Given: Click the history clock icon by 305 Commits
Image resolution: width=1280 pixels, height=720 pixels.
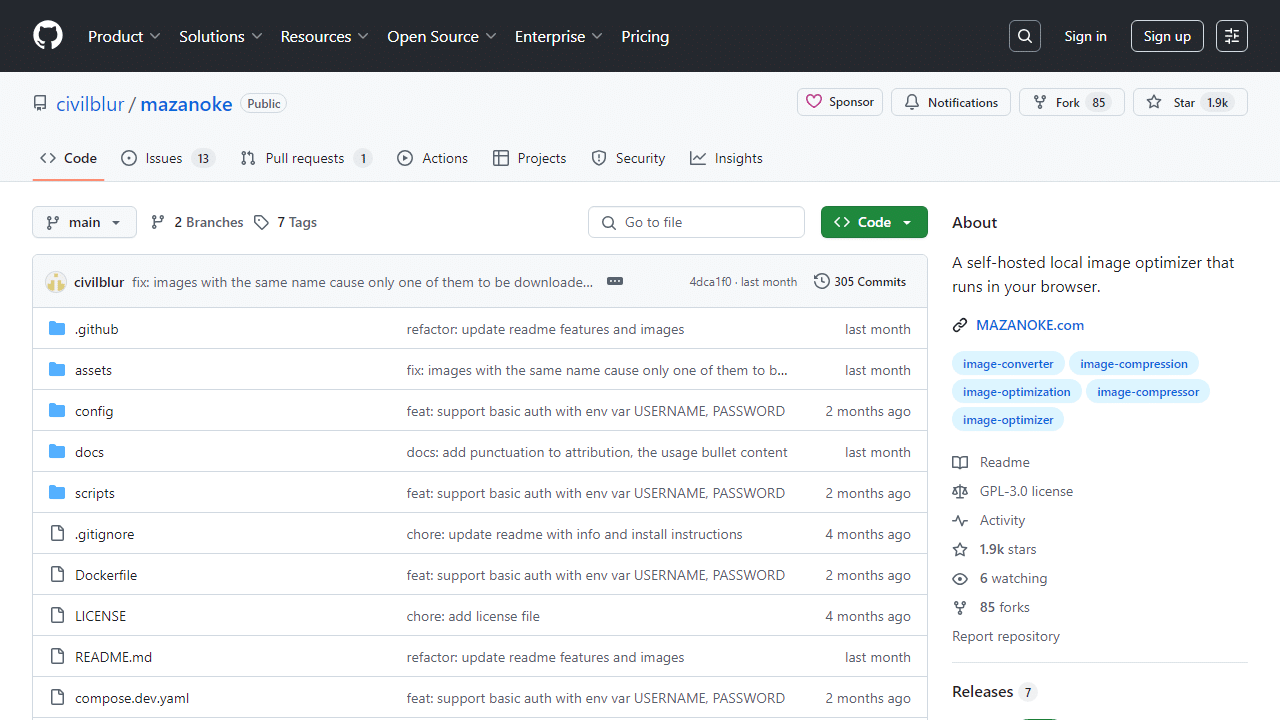Looking at the screenshot, I should click(822, 282).
